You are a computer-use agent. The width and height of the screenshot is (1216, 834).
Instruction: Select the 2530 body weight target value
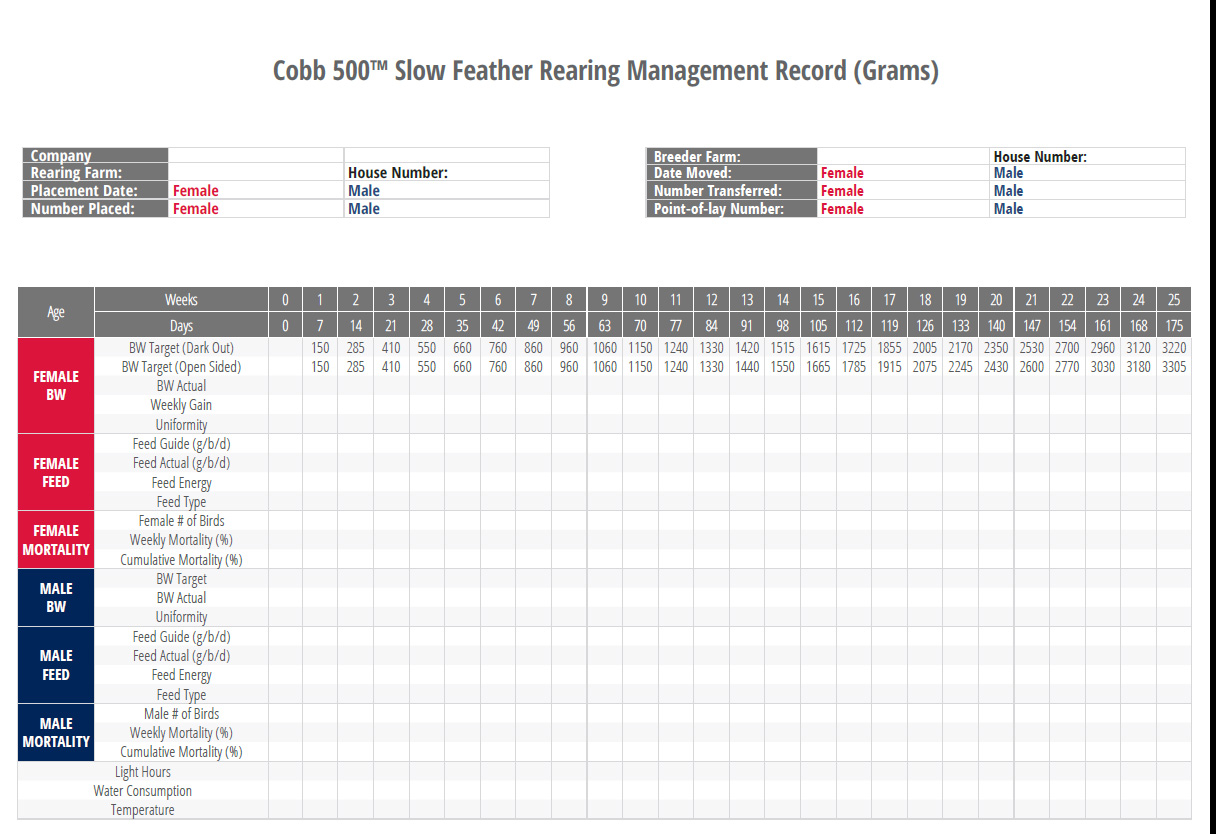click(1032, 348)
